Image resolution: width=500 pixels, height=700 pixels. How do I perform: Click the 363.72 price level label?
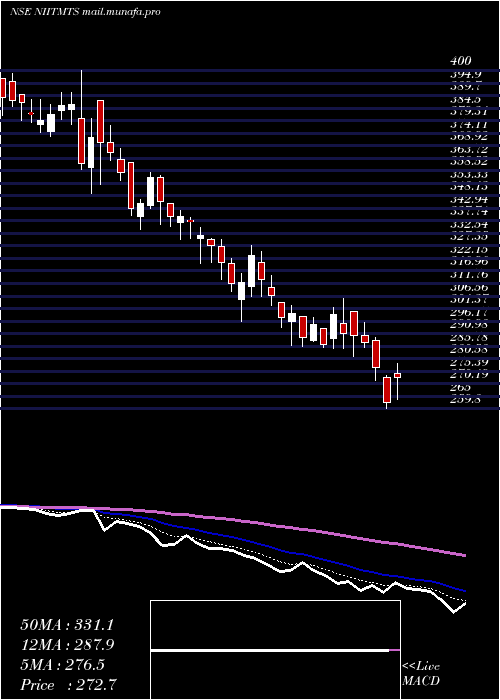(468, 149)
